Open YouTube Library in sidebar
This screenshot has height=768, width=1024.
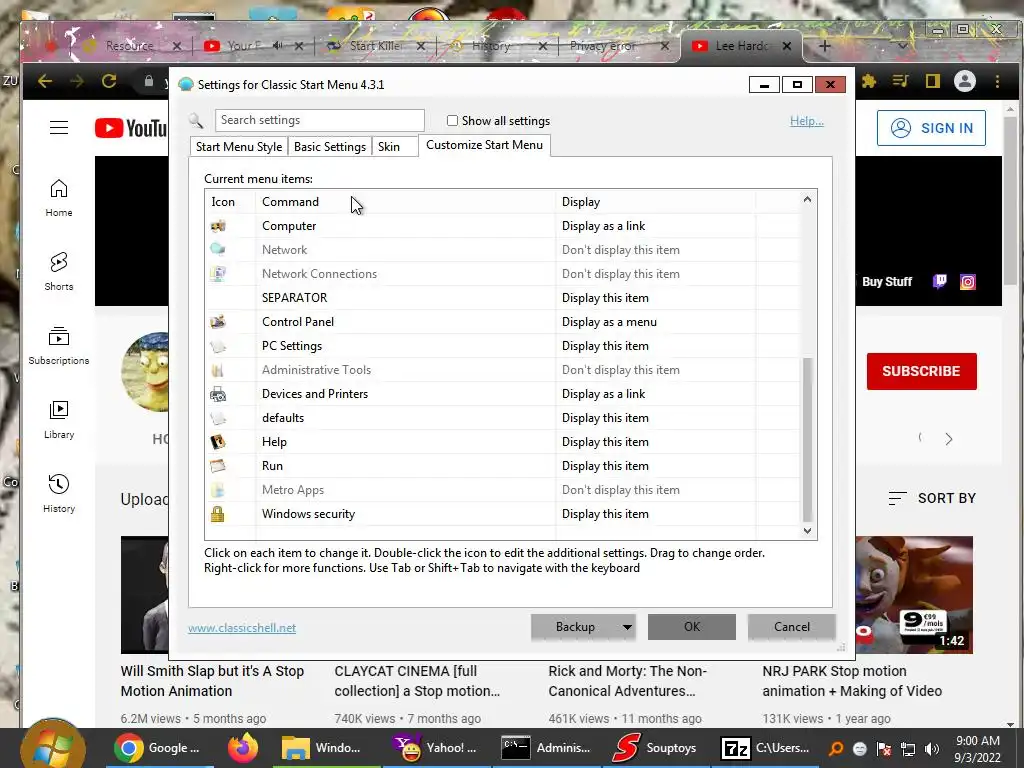(59, 420)
